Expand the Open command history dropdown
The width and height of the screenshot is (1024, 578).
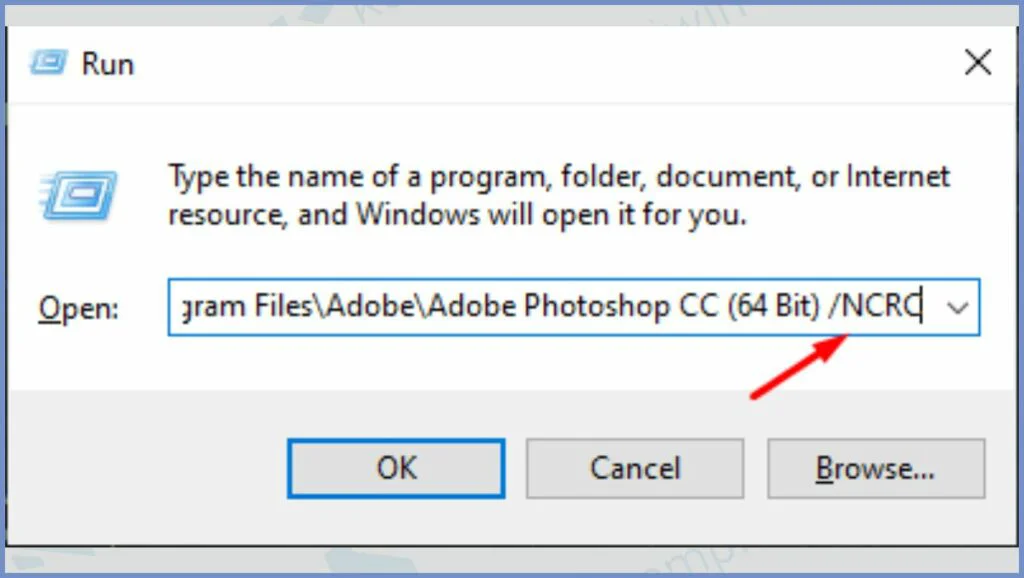tap(957, 307)
